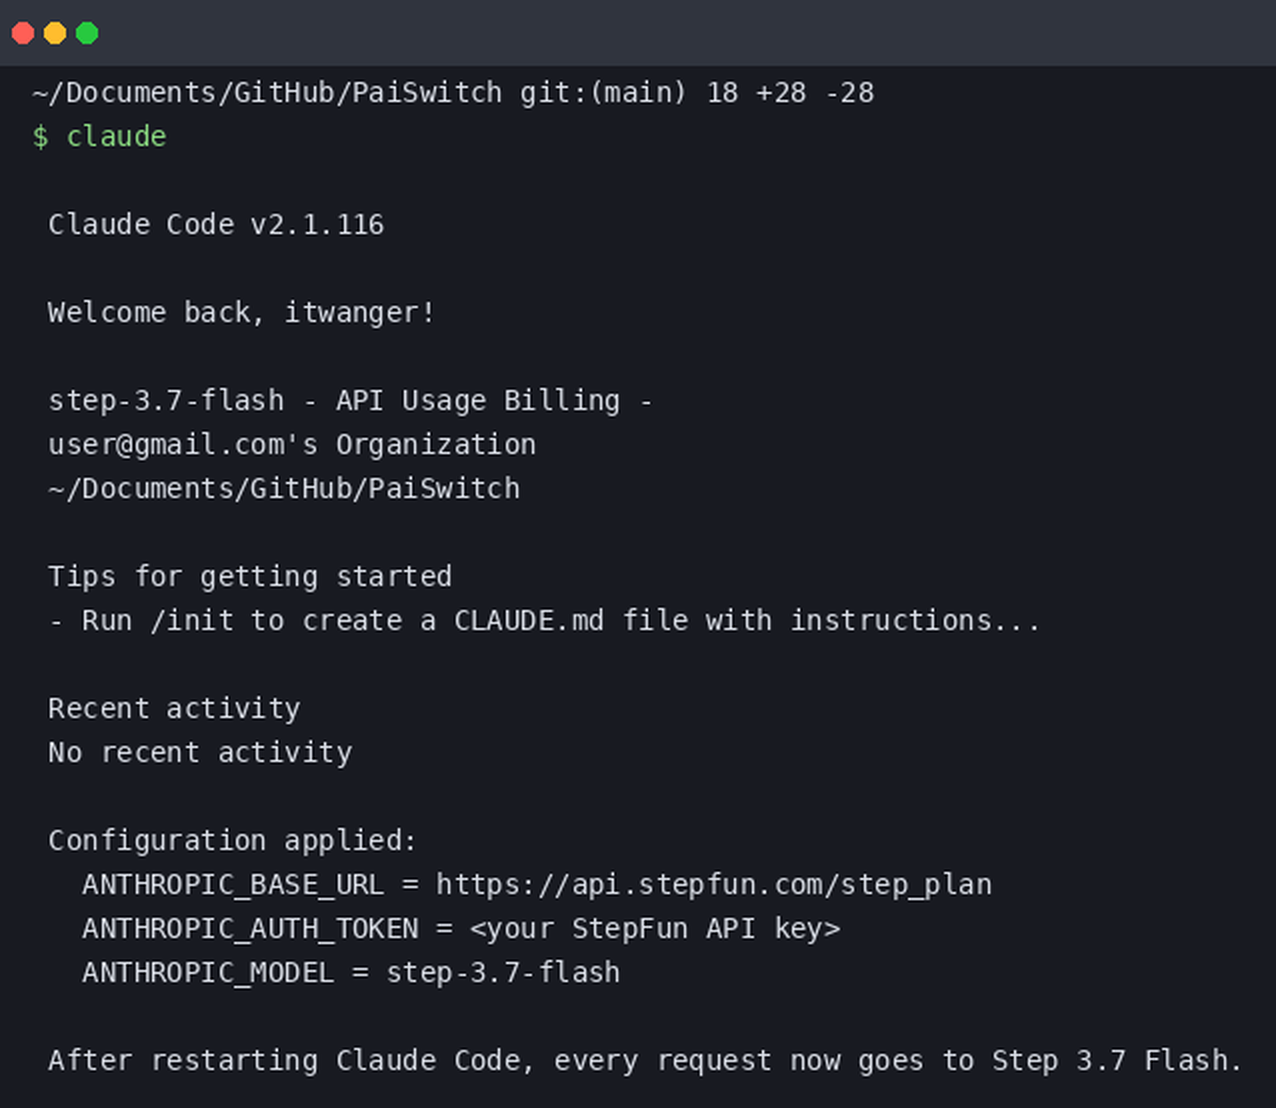The height and width of the screenshot is (1108, 1276).
Task: Click the green maximize window button
Action: point(87,33)
